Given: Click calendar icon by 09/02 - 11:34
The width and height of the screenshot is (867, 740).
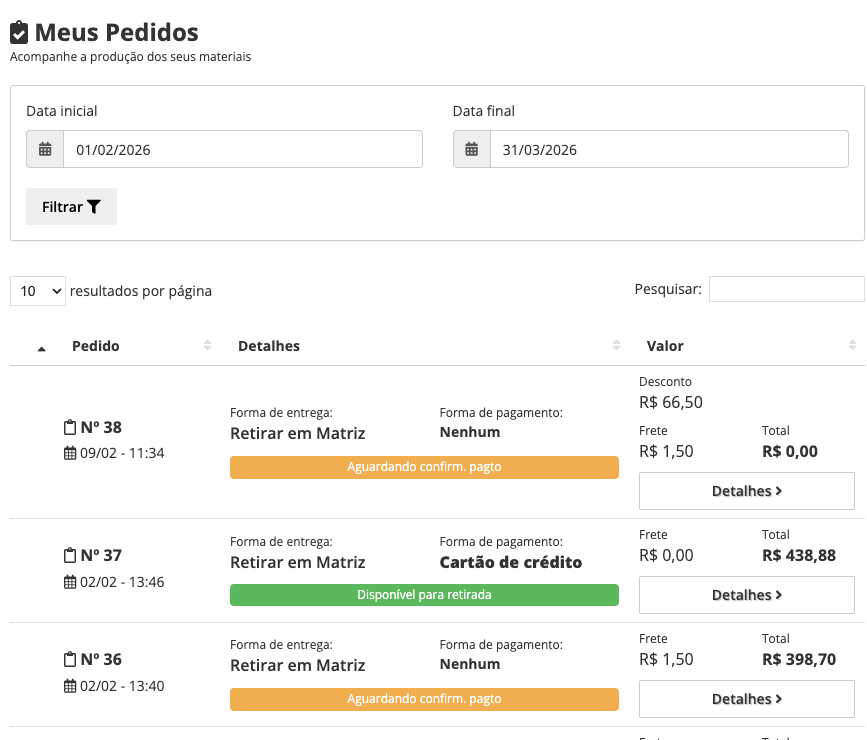Looking at the screenshot, I should (70, 453).
